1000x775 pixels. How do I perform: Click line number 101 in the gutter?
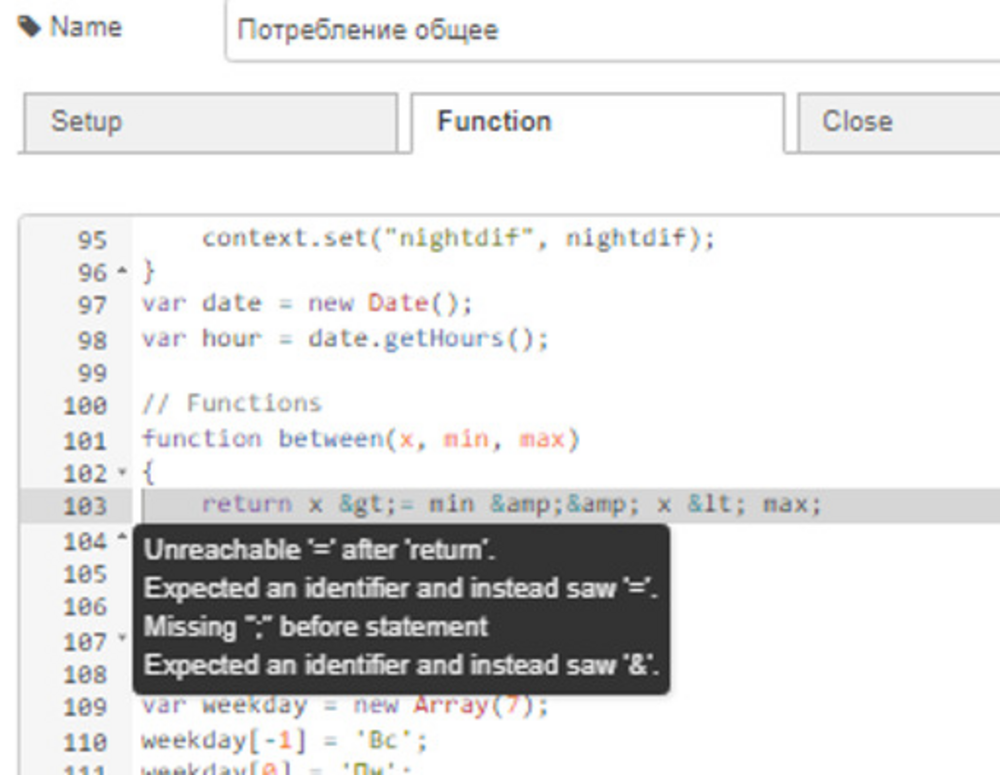85,441
